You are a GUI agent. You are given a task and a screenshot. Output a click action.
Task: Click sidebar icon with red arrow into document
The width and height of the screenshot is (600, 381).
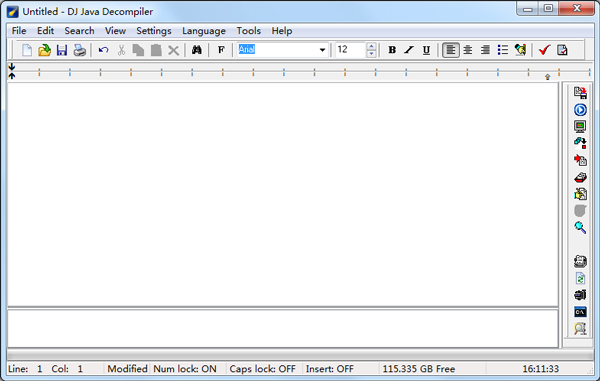[x=580, y=160]
